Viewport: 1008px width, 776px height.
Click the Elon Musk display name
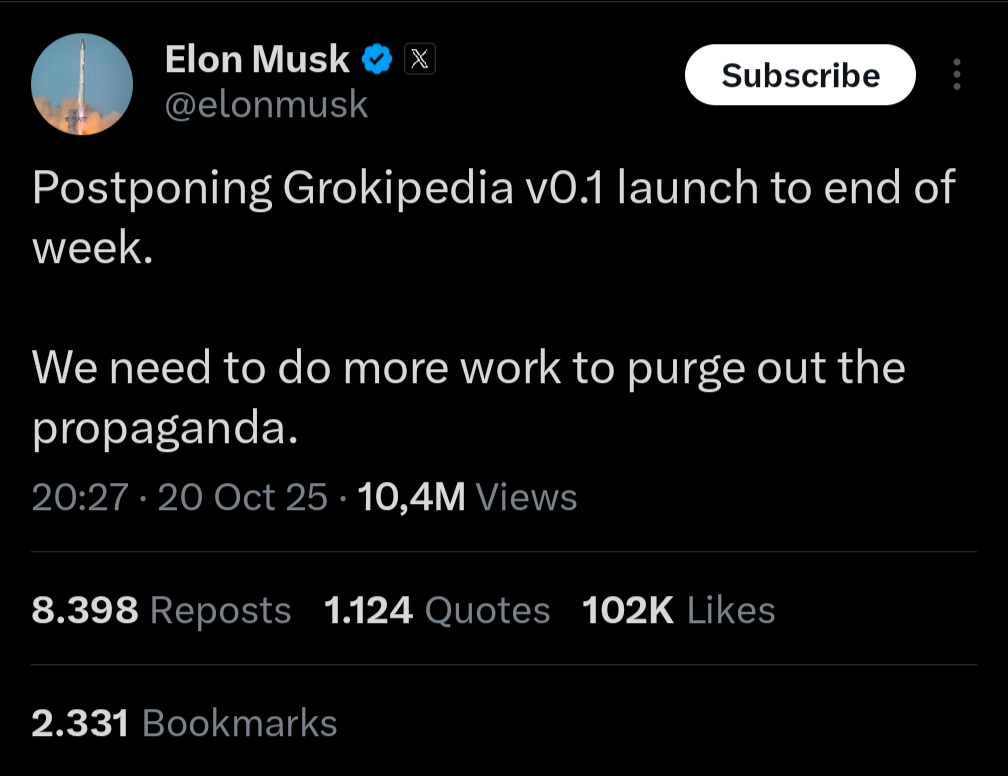257,61
